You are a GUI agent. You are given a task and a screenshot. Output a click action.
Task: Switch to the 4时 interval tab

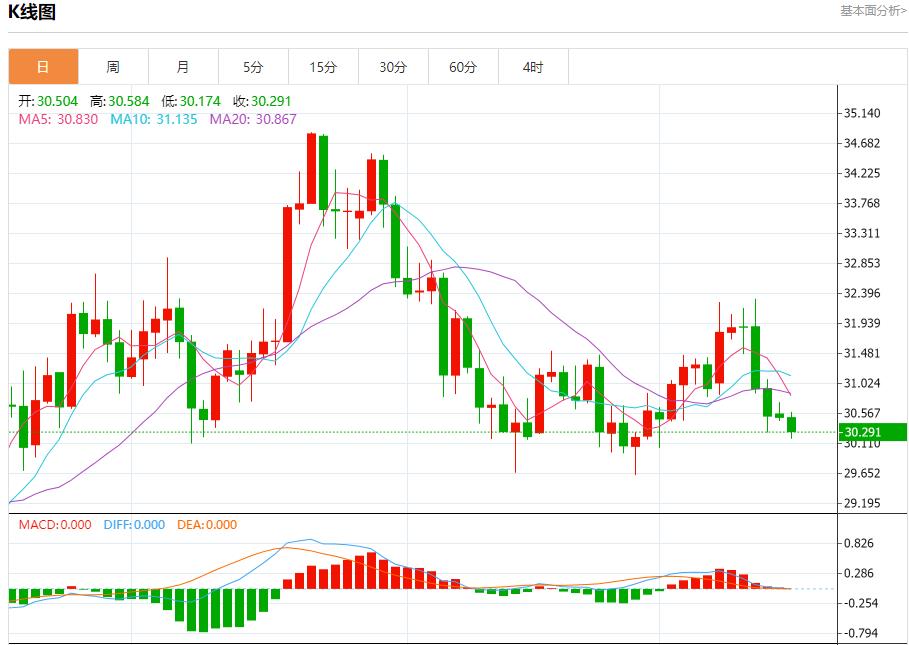click(x=533, y=67)
